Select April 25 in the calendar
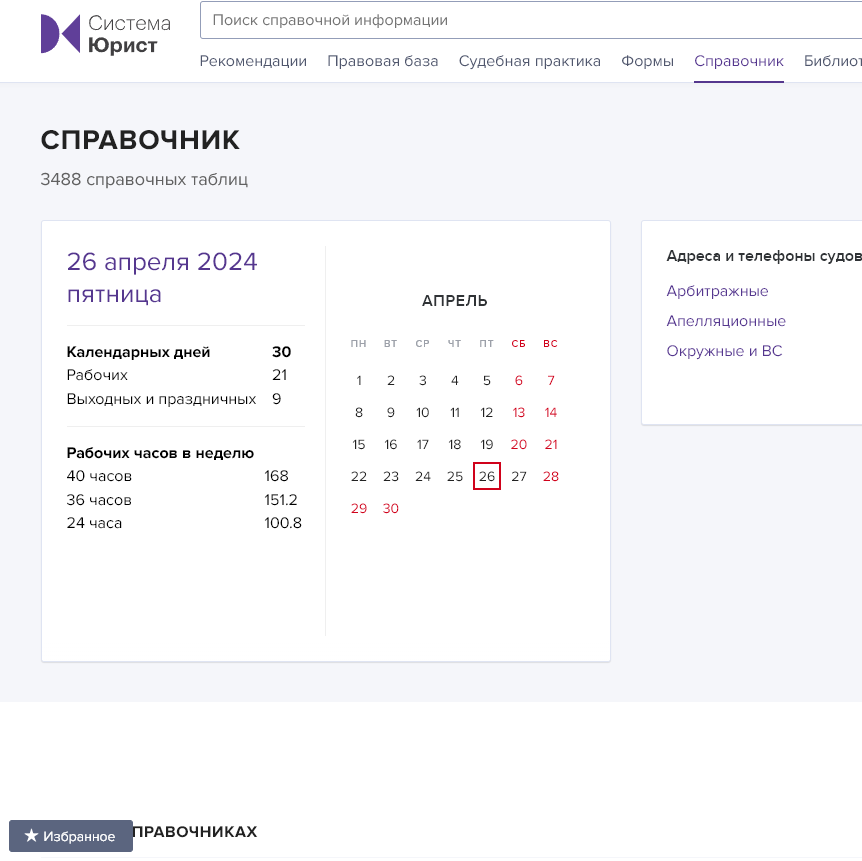 [455, 476]
